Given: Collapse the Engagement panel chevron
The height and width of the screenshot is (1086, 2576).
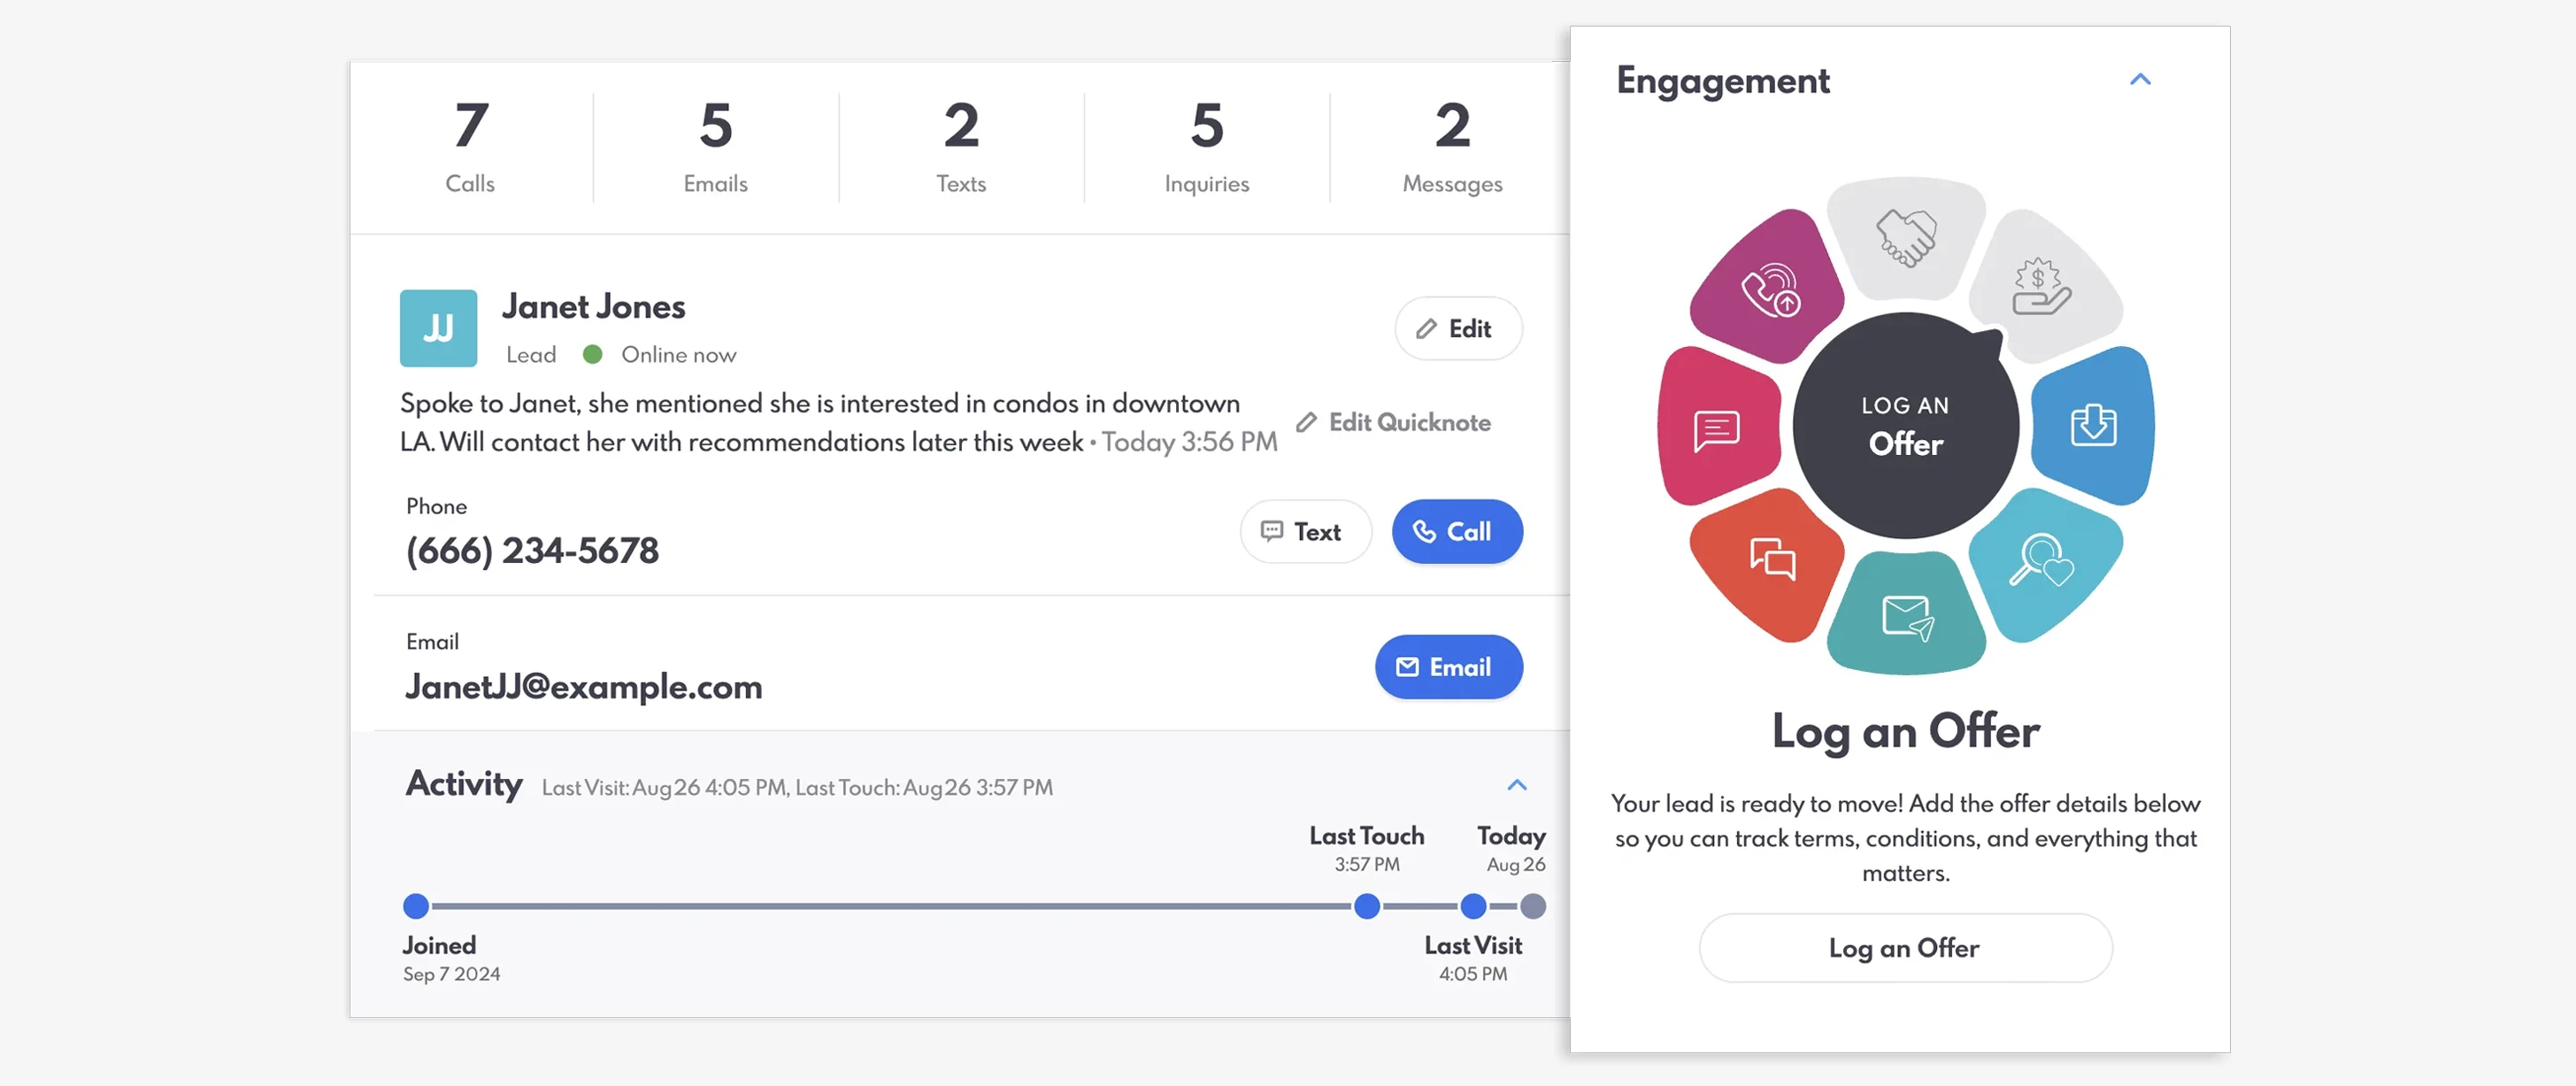Looking at the screenshot, I should 2140,80.
